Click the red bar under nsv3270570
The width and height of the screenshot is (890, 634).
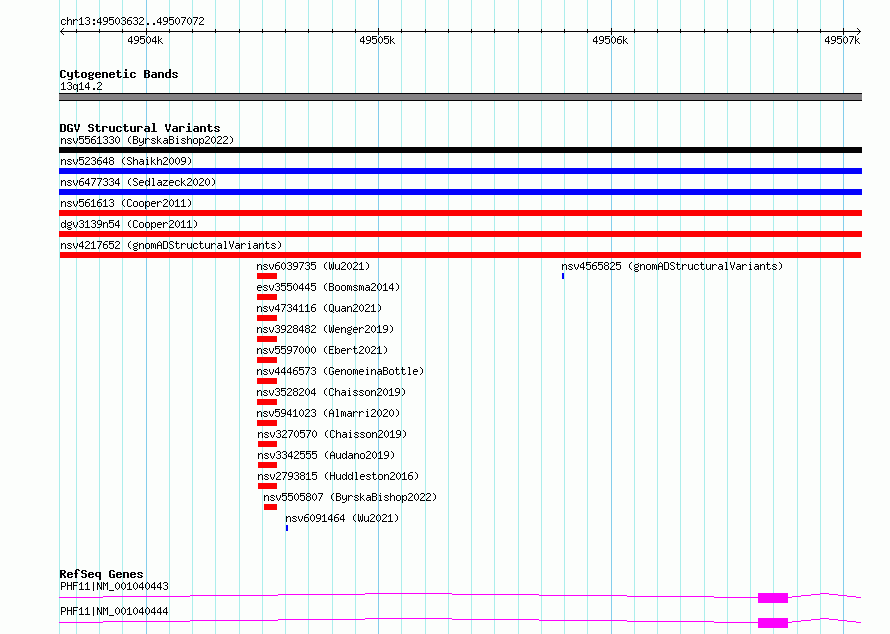pos(267,444)
